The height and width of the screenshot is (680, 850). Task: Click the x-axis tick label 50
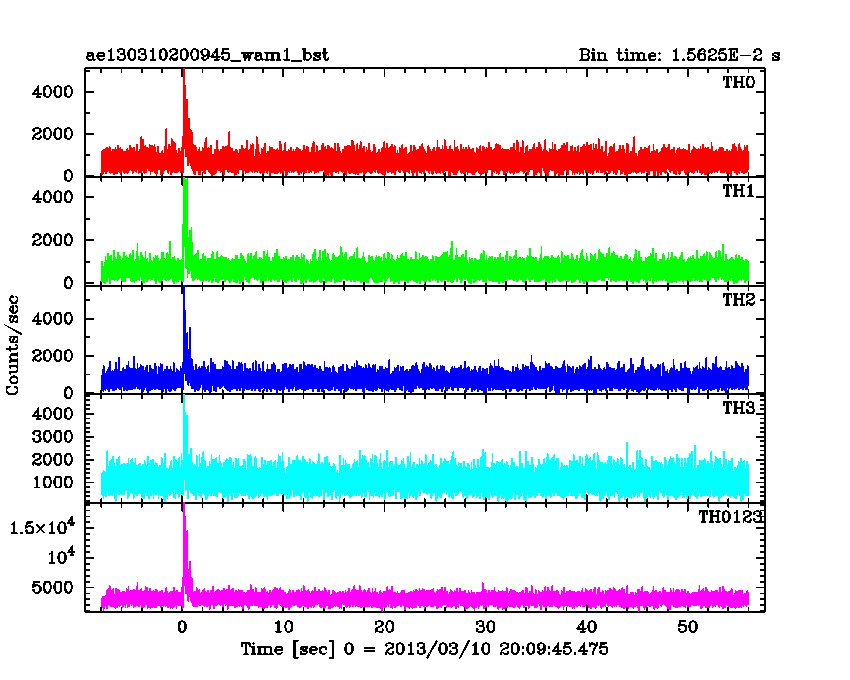pyautogui.click(x=687, y=627)
